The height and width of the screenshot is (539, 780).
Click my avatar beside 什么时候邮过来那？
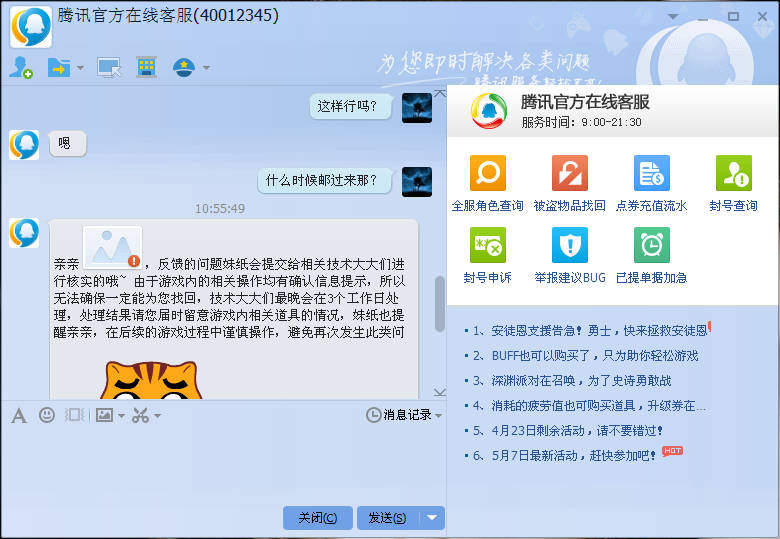tap(417, 181)
